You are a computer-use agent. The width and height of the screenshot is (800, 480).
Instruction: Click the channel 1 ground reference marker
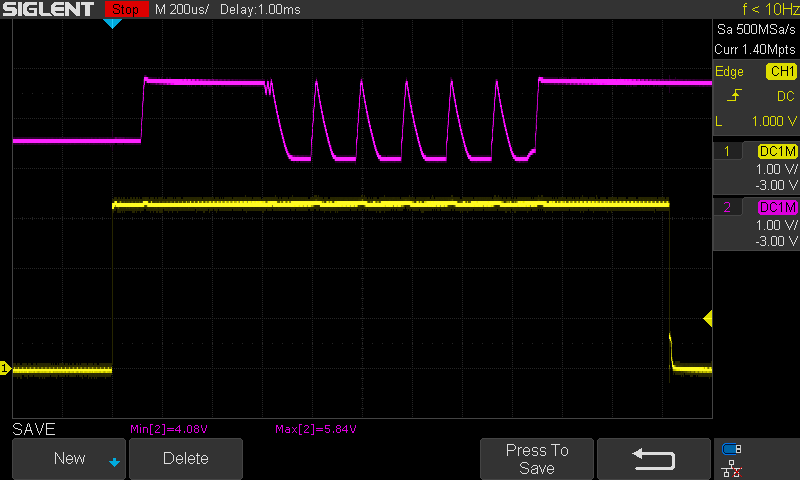[5, 368]
